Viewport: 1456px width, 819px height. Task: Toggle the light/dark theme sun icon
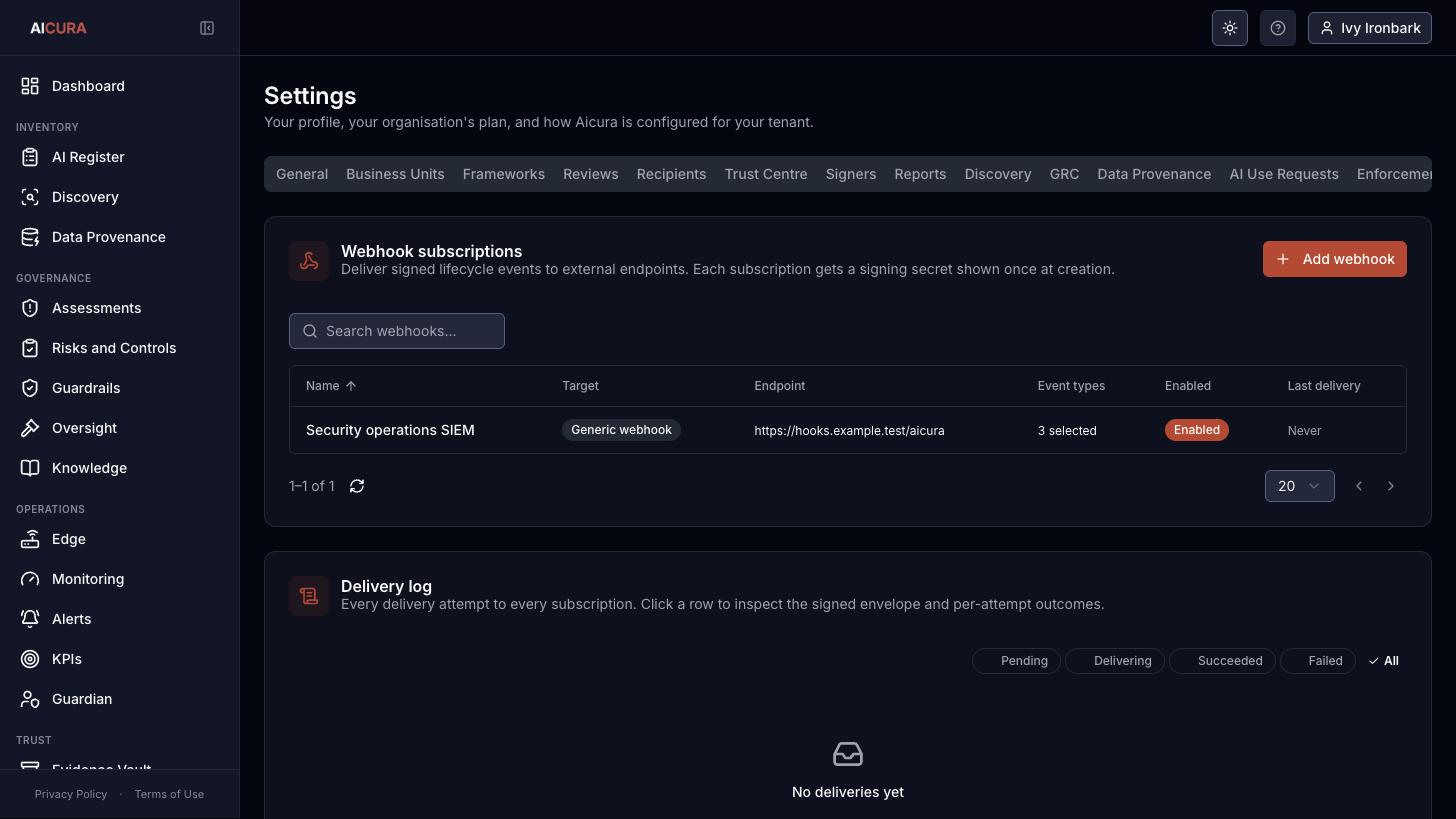click(x=1230, y=28)
